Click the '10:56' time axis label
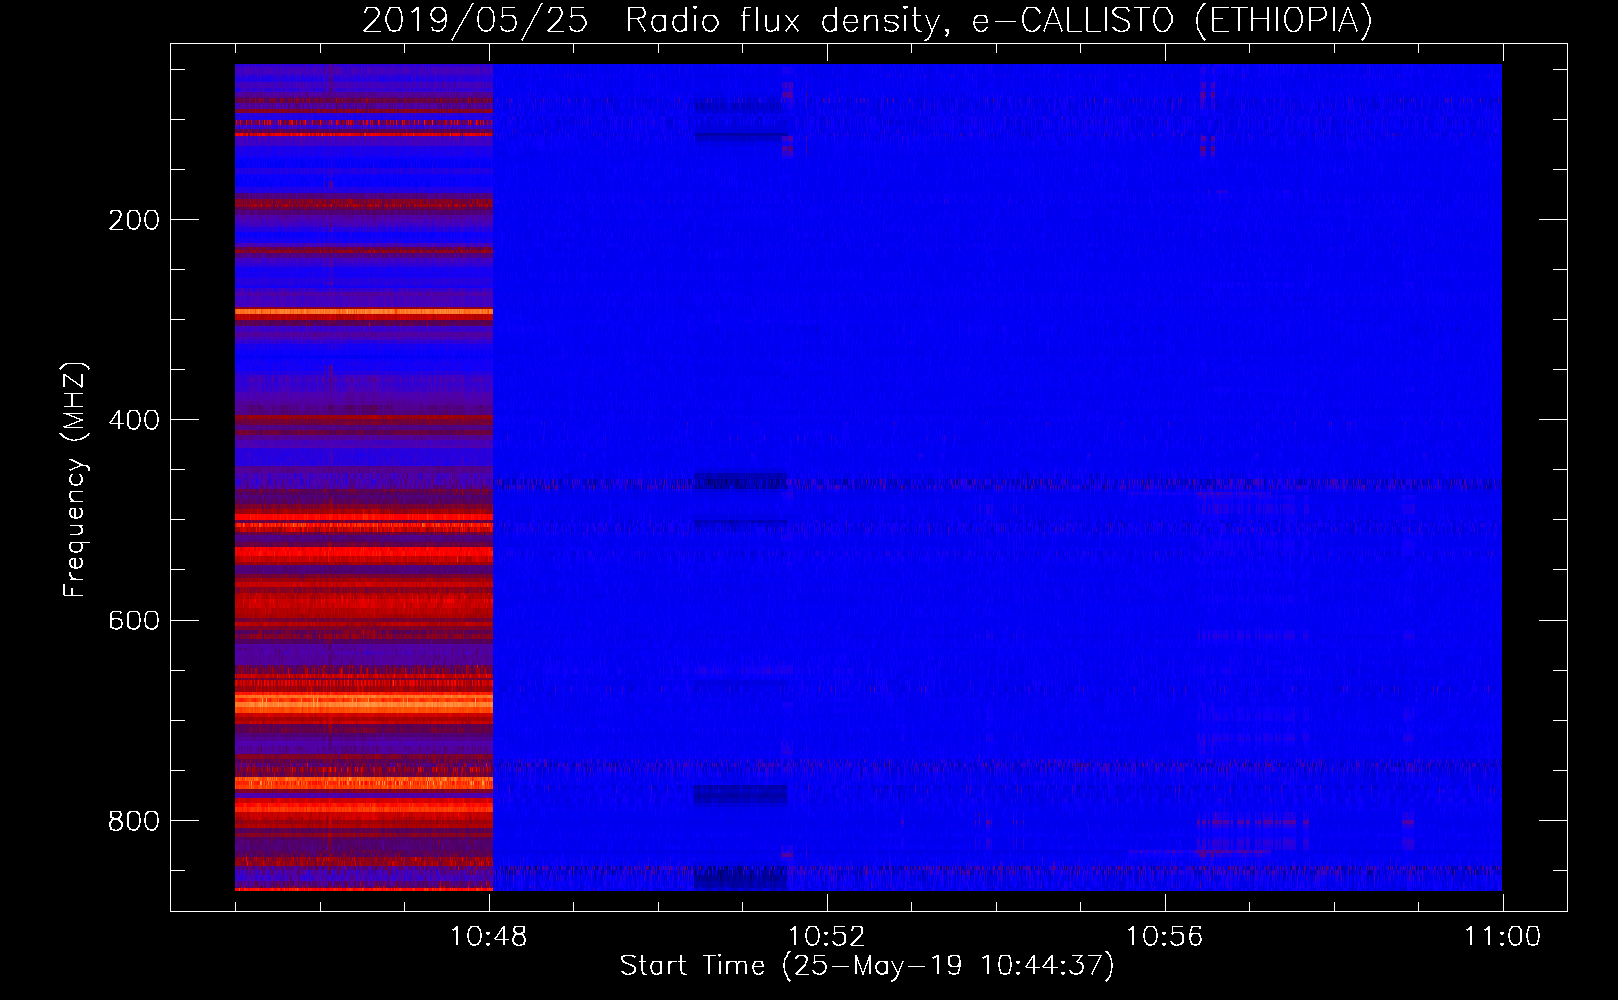The width and height of the screenshot is (1618, 1000). tap(1164, 937)
